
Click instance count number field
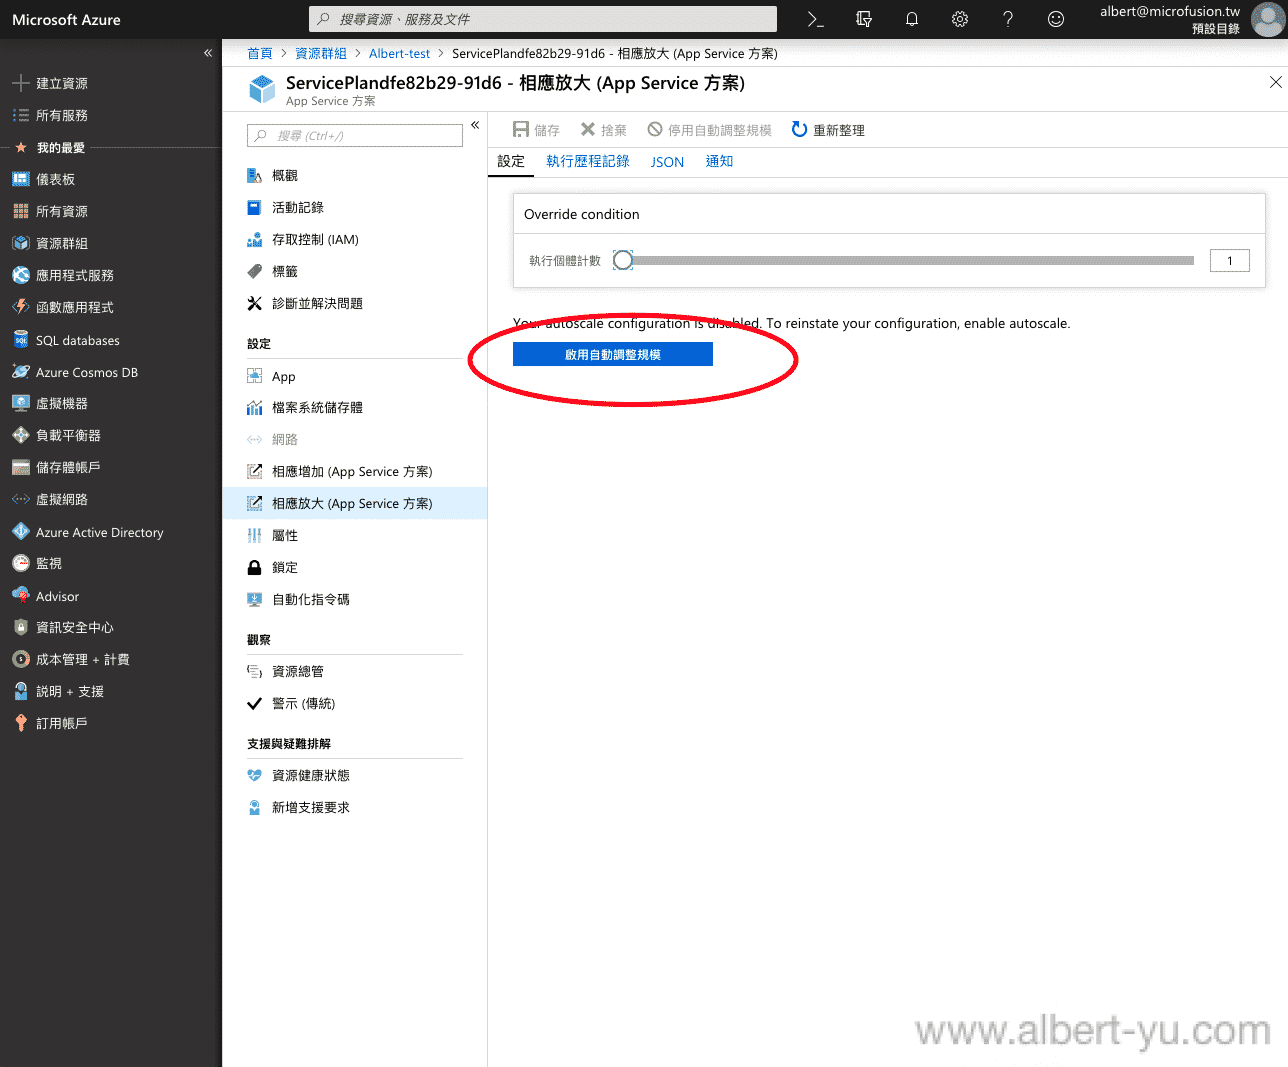1230,260
